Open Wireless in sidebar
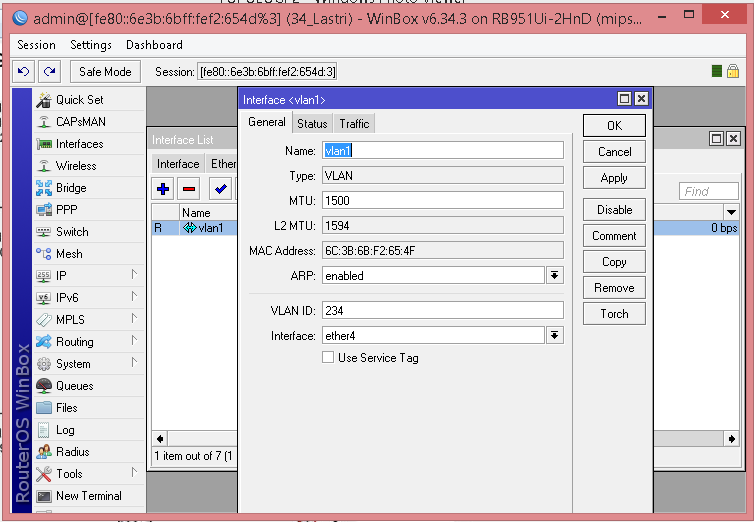 [89, 166]
